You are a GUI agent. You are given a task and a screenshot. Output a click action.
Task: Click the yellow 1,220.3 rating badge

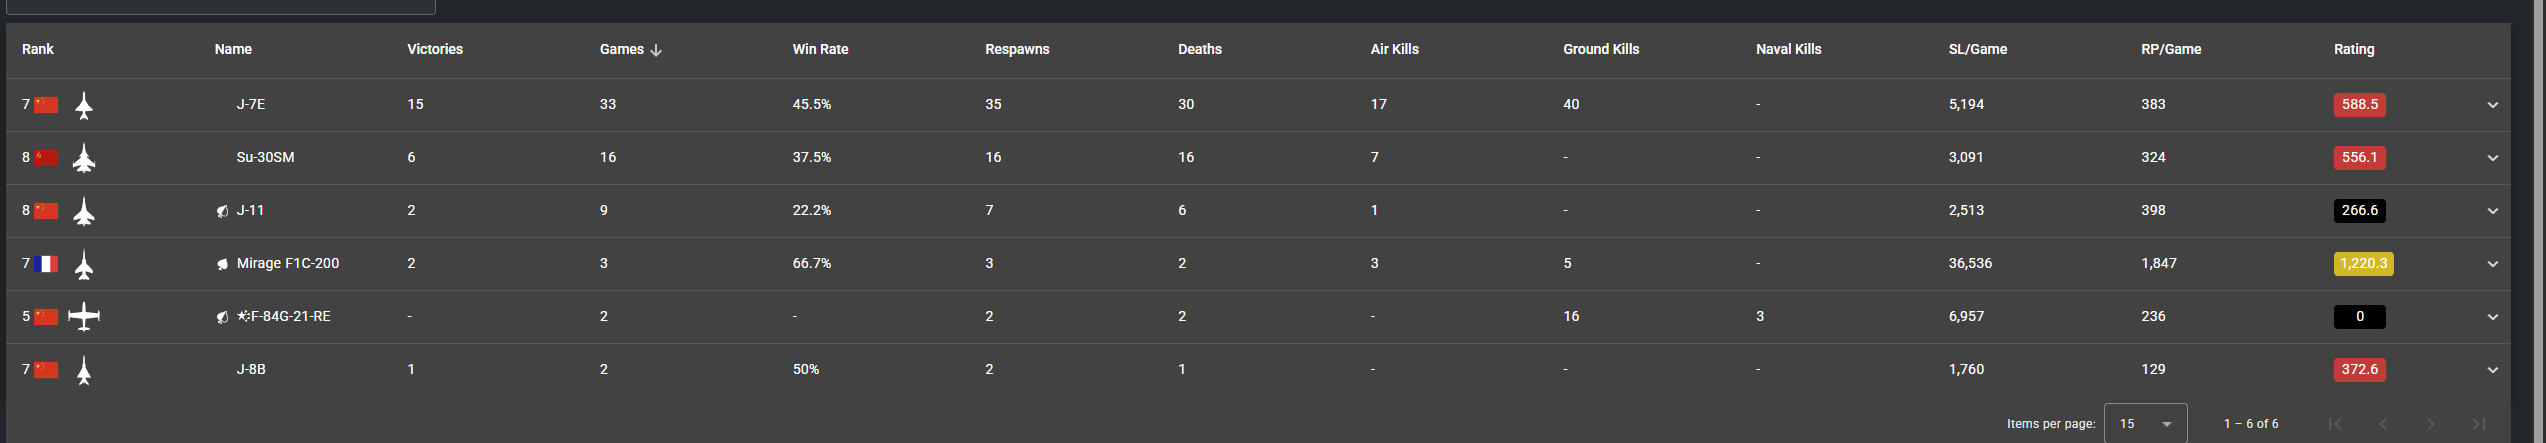click(2362, 264)
